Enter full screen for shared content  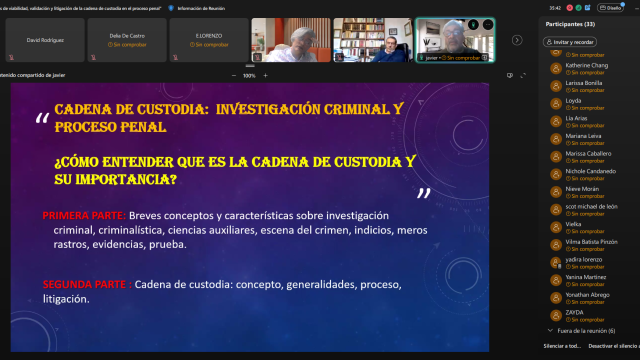pos(523,75)
